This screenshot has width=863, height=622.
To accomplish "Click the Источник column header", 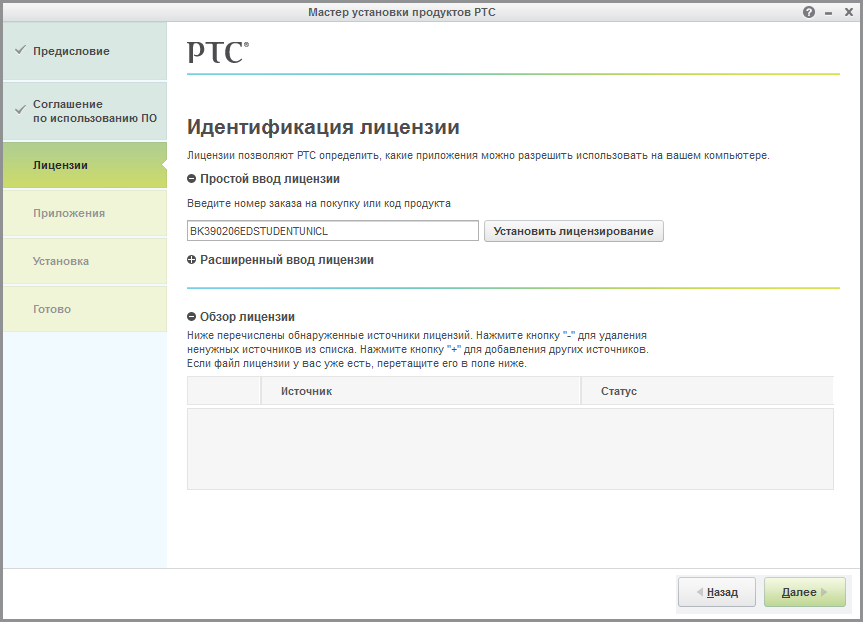I will point(420,391).
